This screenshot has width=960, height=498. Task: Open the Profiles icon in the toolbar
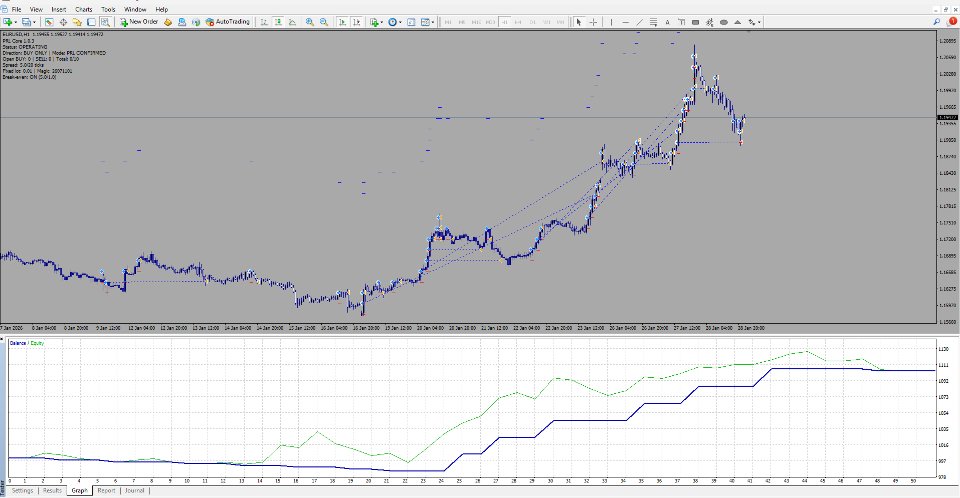tap(26, 22)
